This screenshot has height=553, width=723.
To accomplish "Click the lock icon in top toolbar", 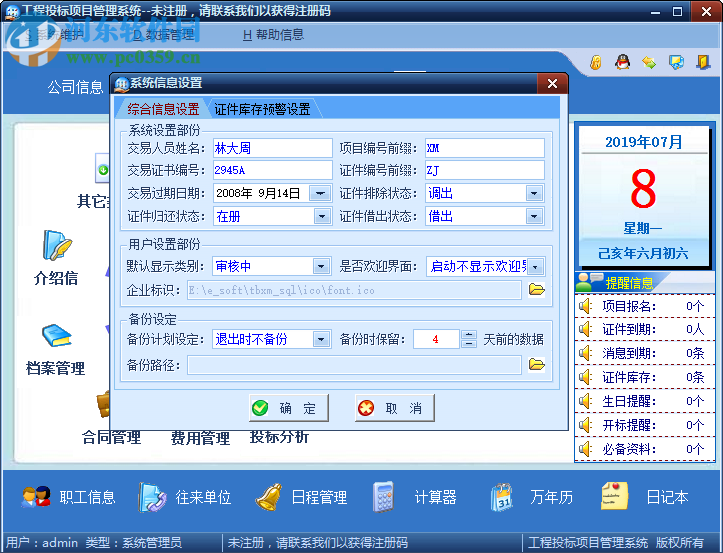I will coord(595,62).
